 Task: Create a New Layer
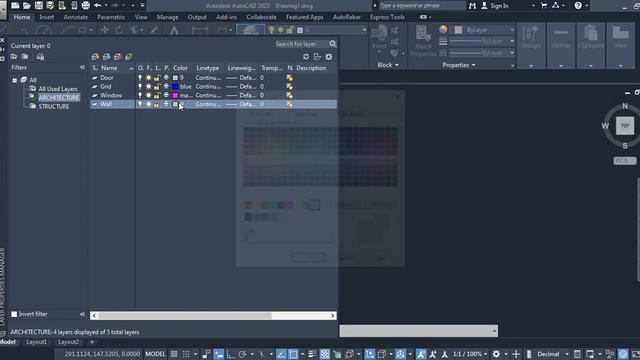pos(96,57)
